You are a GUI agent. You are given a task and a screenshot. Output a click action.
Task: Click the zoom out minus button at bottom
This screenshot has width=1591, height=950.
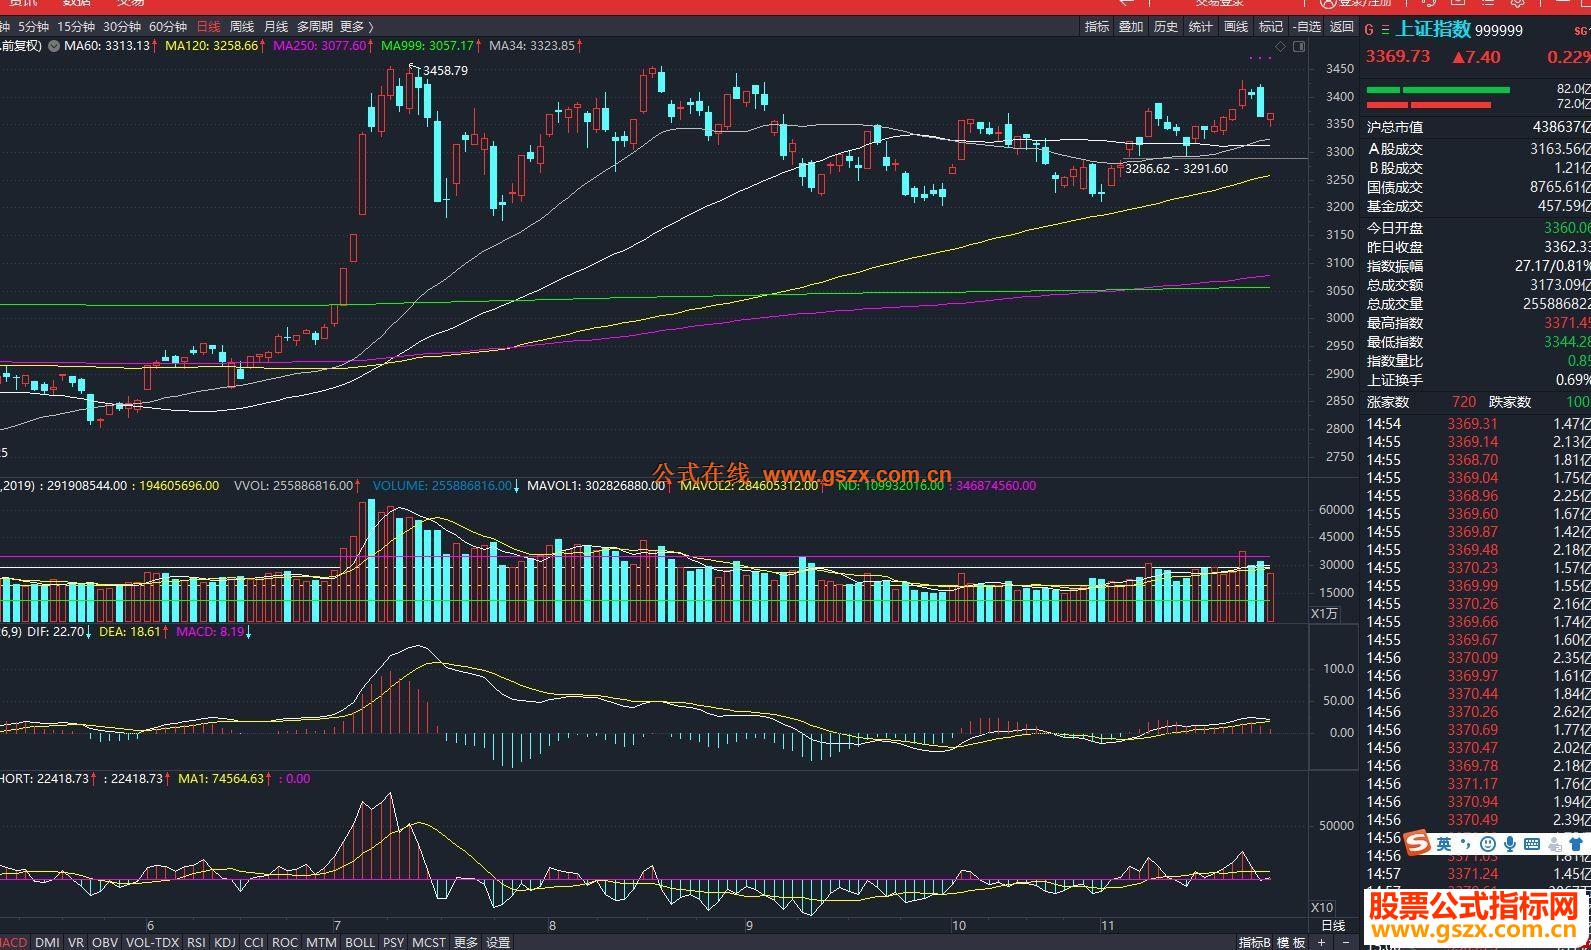tap(1345, 942)
